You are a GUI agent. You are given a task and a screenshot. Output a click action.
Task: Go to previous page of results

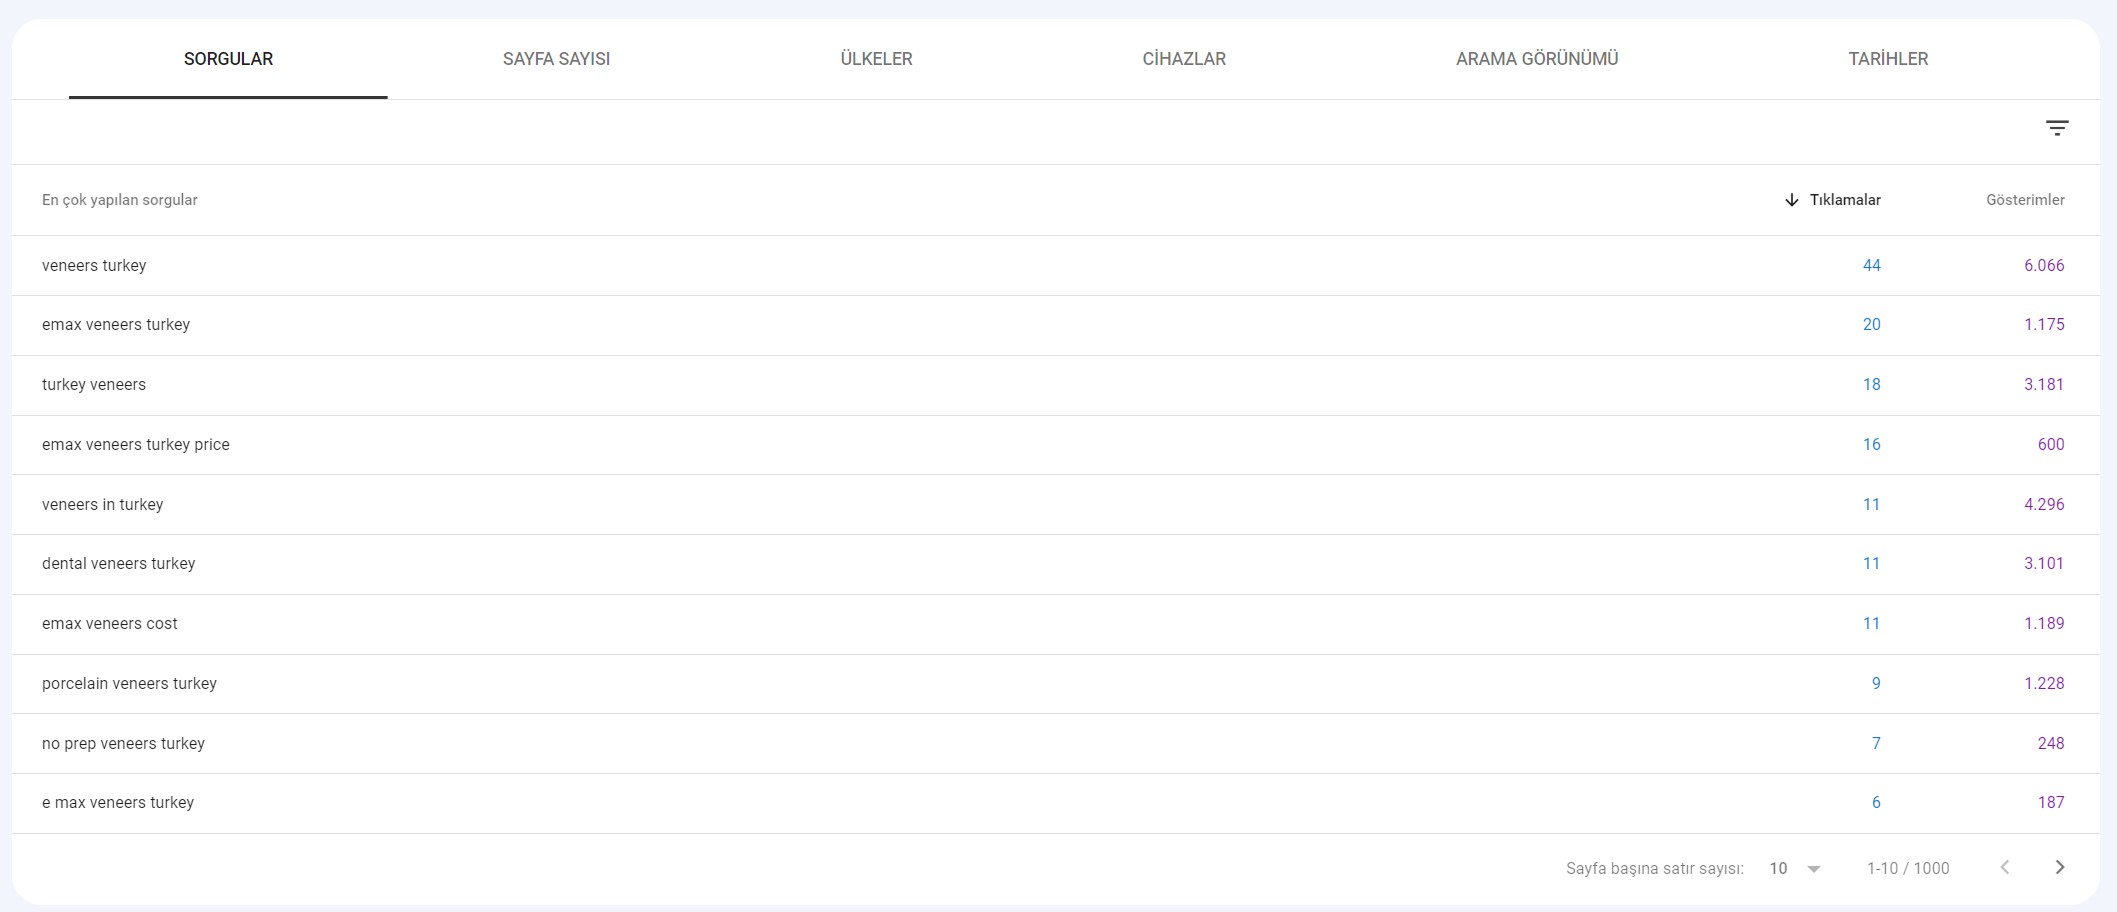point(2004,867)
